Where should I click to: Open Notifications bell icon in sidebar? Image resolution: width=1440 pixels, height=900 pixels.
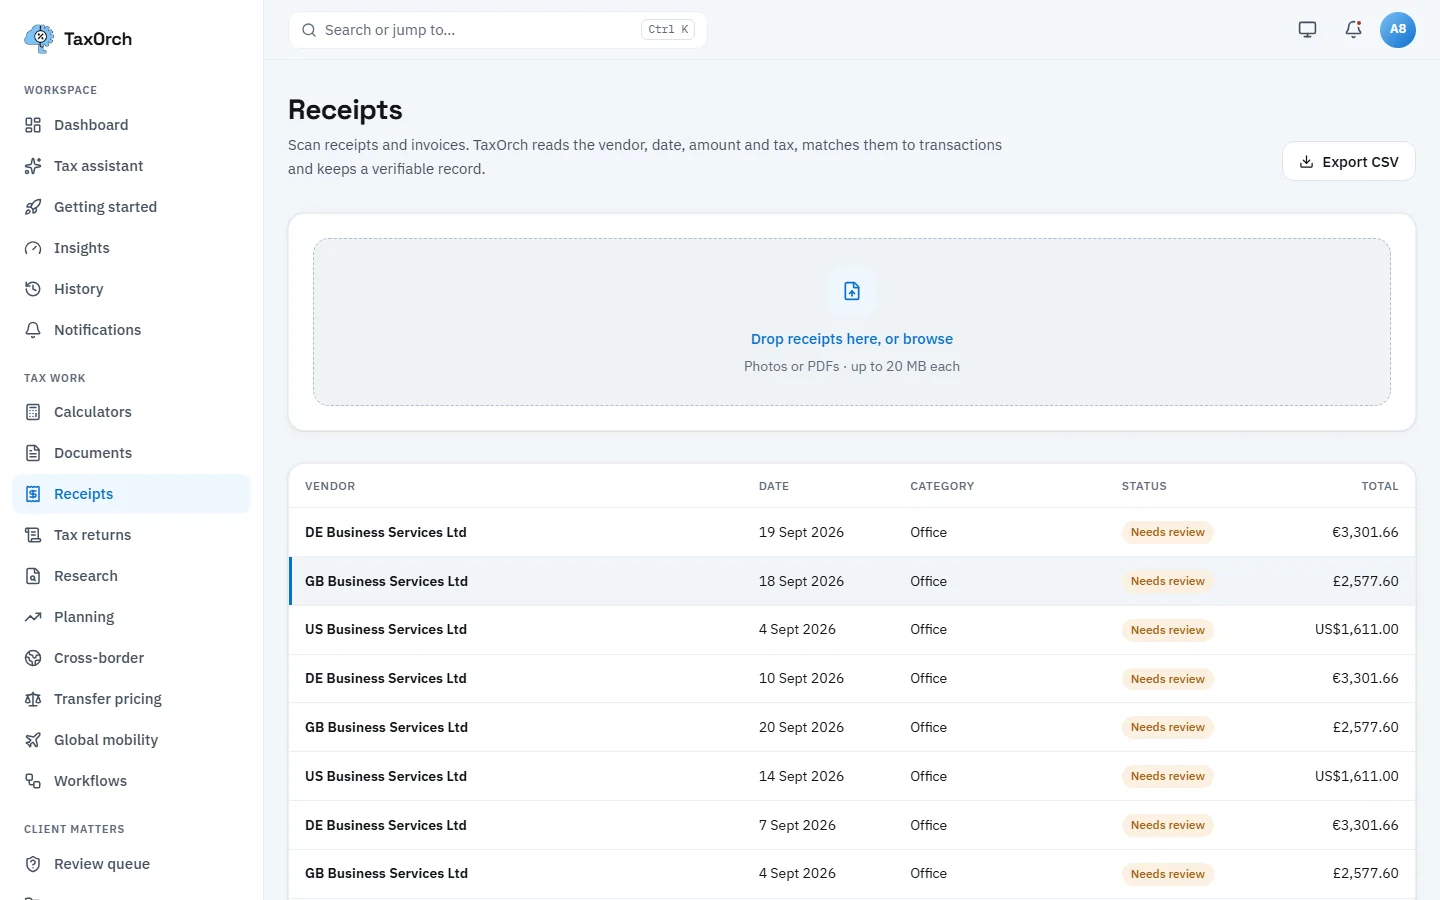[33, 330]
